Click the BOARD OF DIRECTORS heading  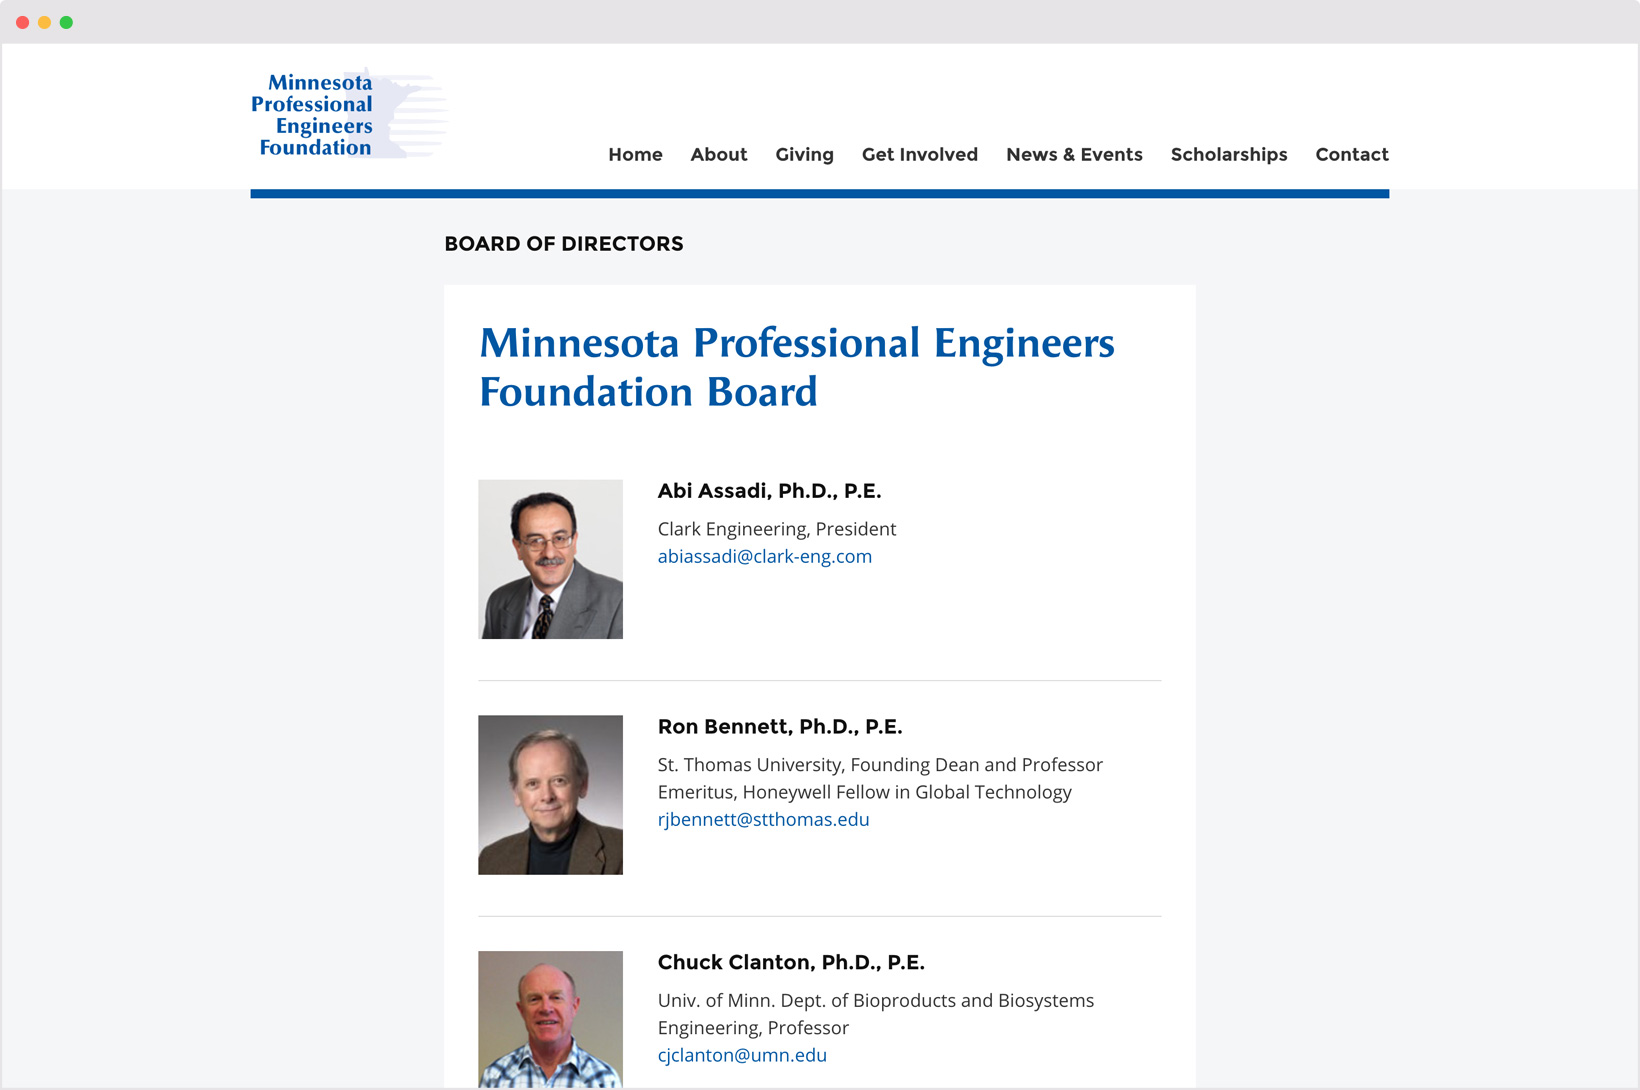[x=564, y=244]
